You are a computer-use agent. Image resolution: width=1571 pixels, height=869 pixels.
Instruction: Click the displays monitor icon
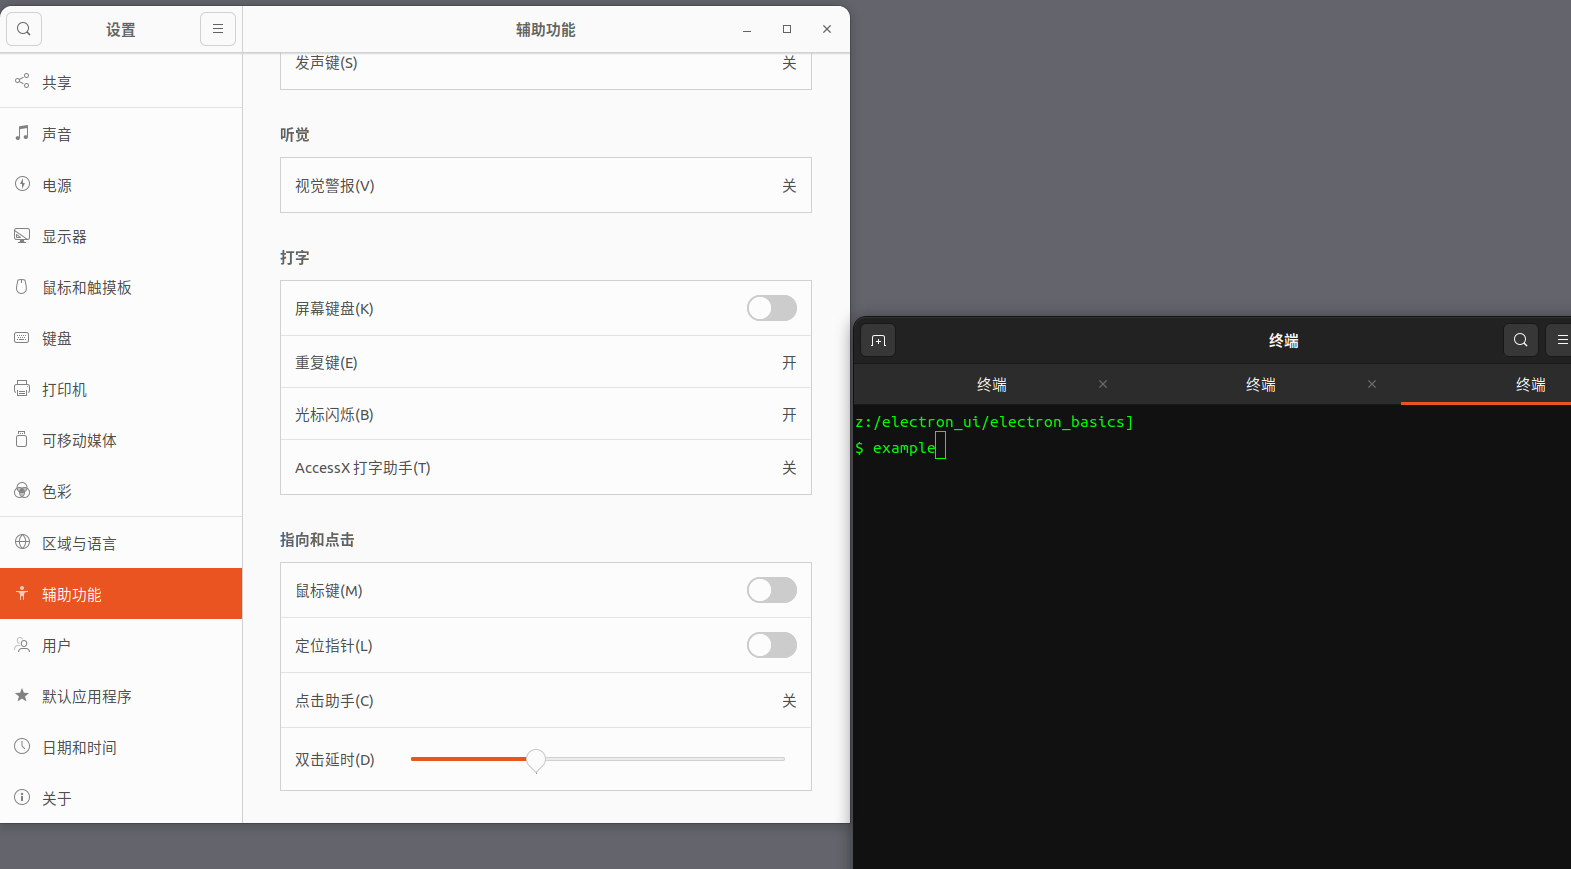click(x=22, y=235)
